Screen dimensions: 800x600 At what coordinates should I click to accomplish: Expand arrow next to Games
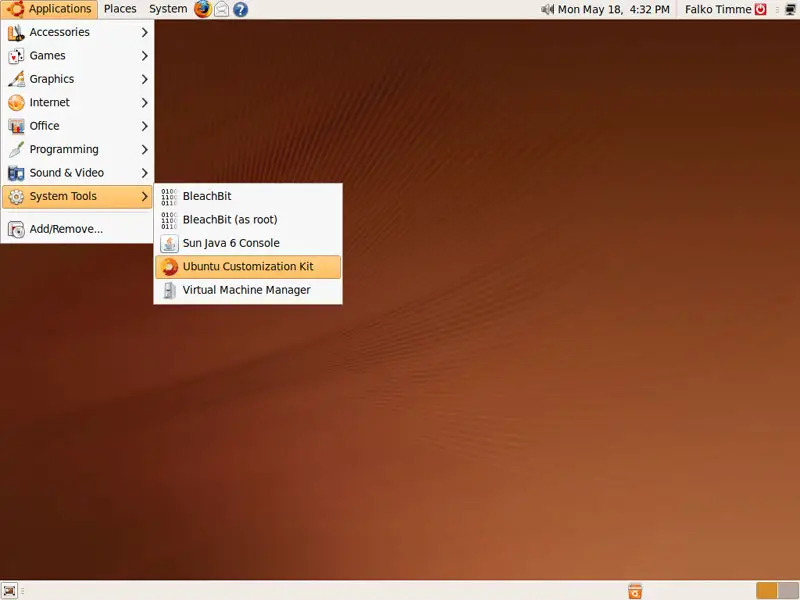pos(144,56)
